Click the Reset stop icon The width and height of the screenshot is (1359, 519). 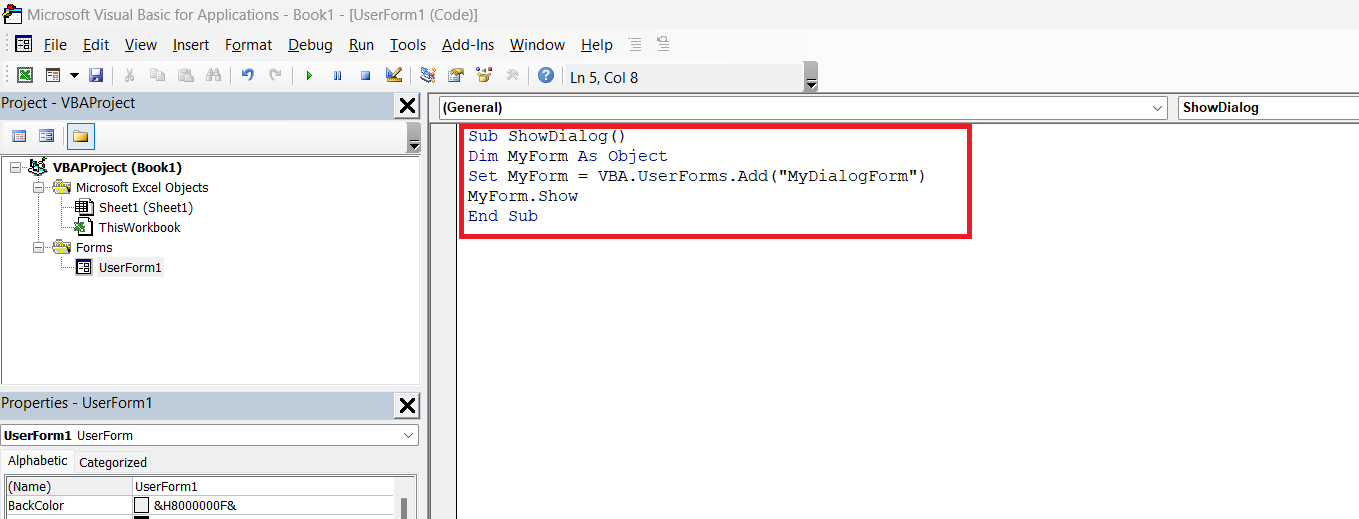click(365, 75)
